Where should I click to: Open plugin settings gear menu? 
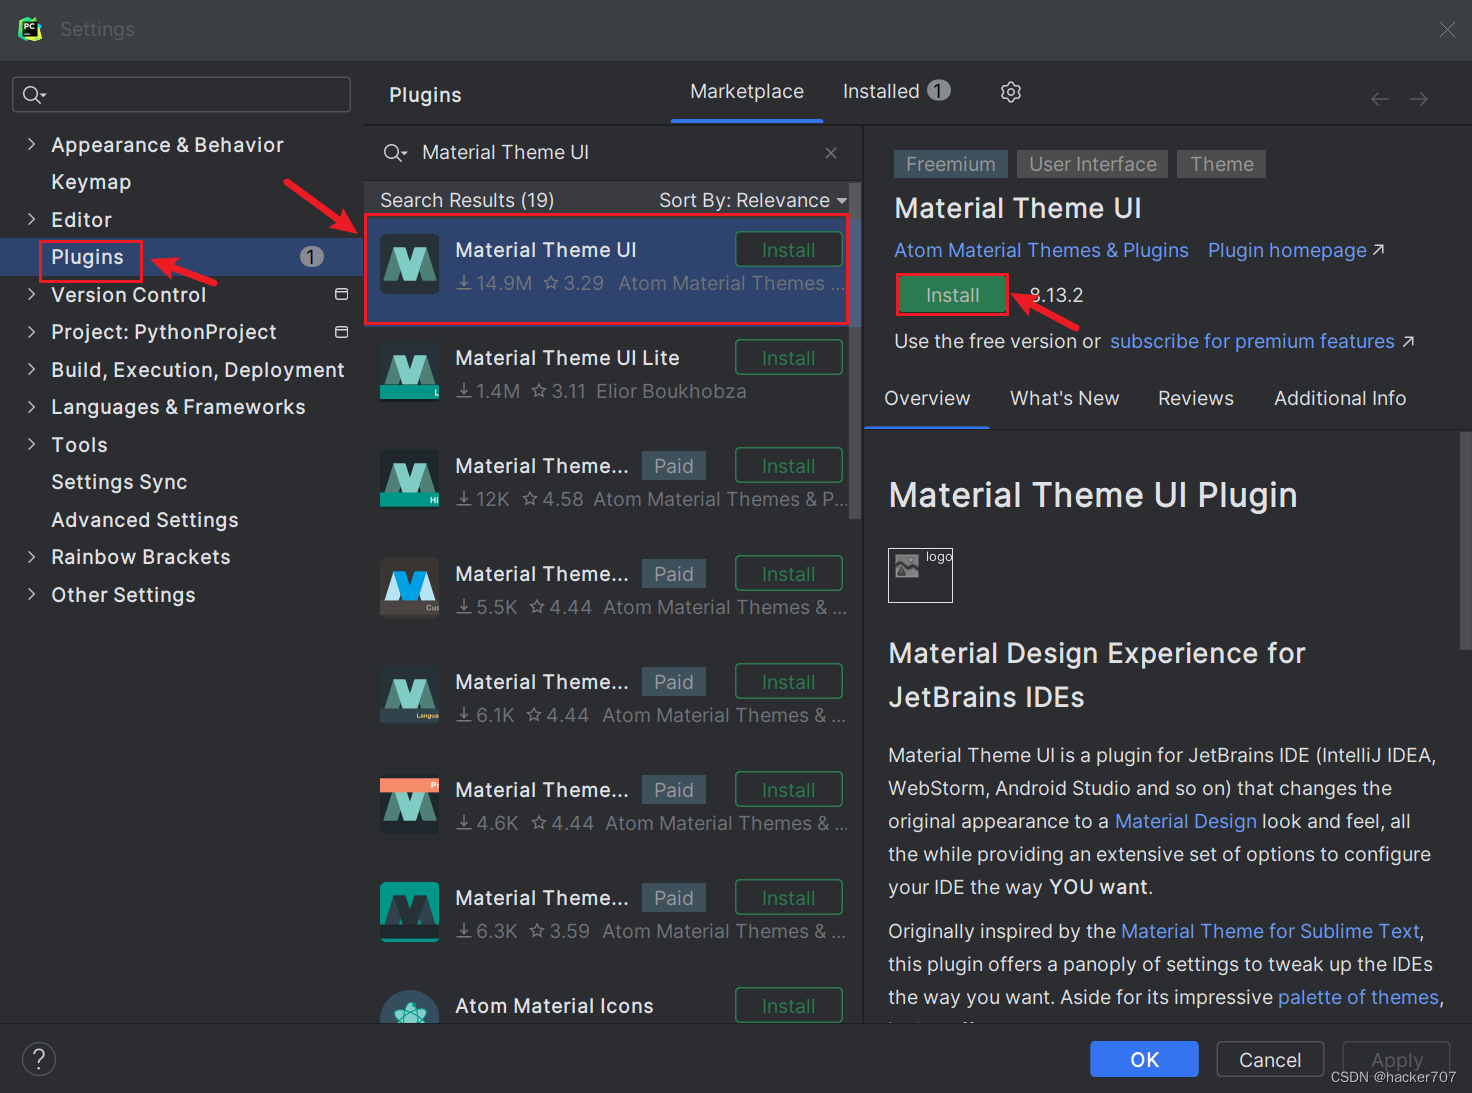pos(1011,92)
